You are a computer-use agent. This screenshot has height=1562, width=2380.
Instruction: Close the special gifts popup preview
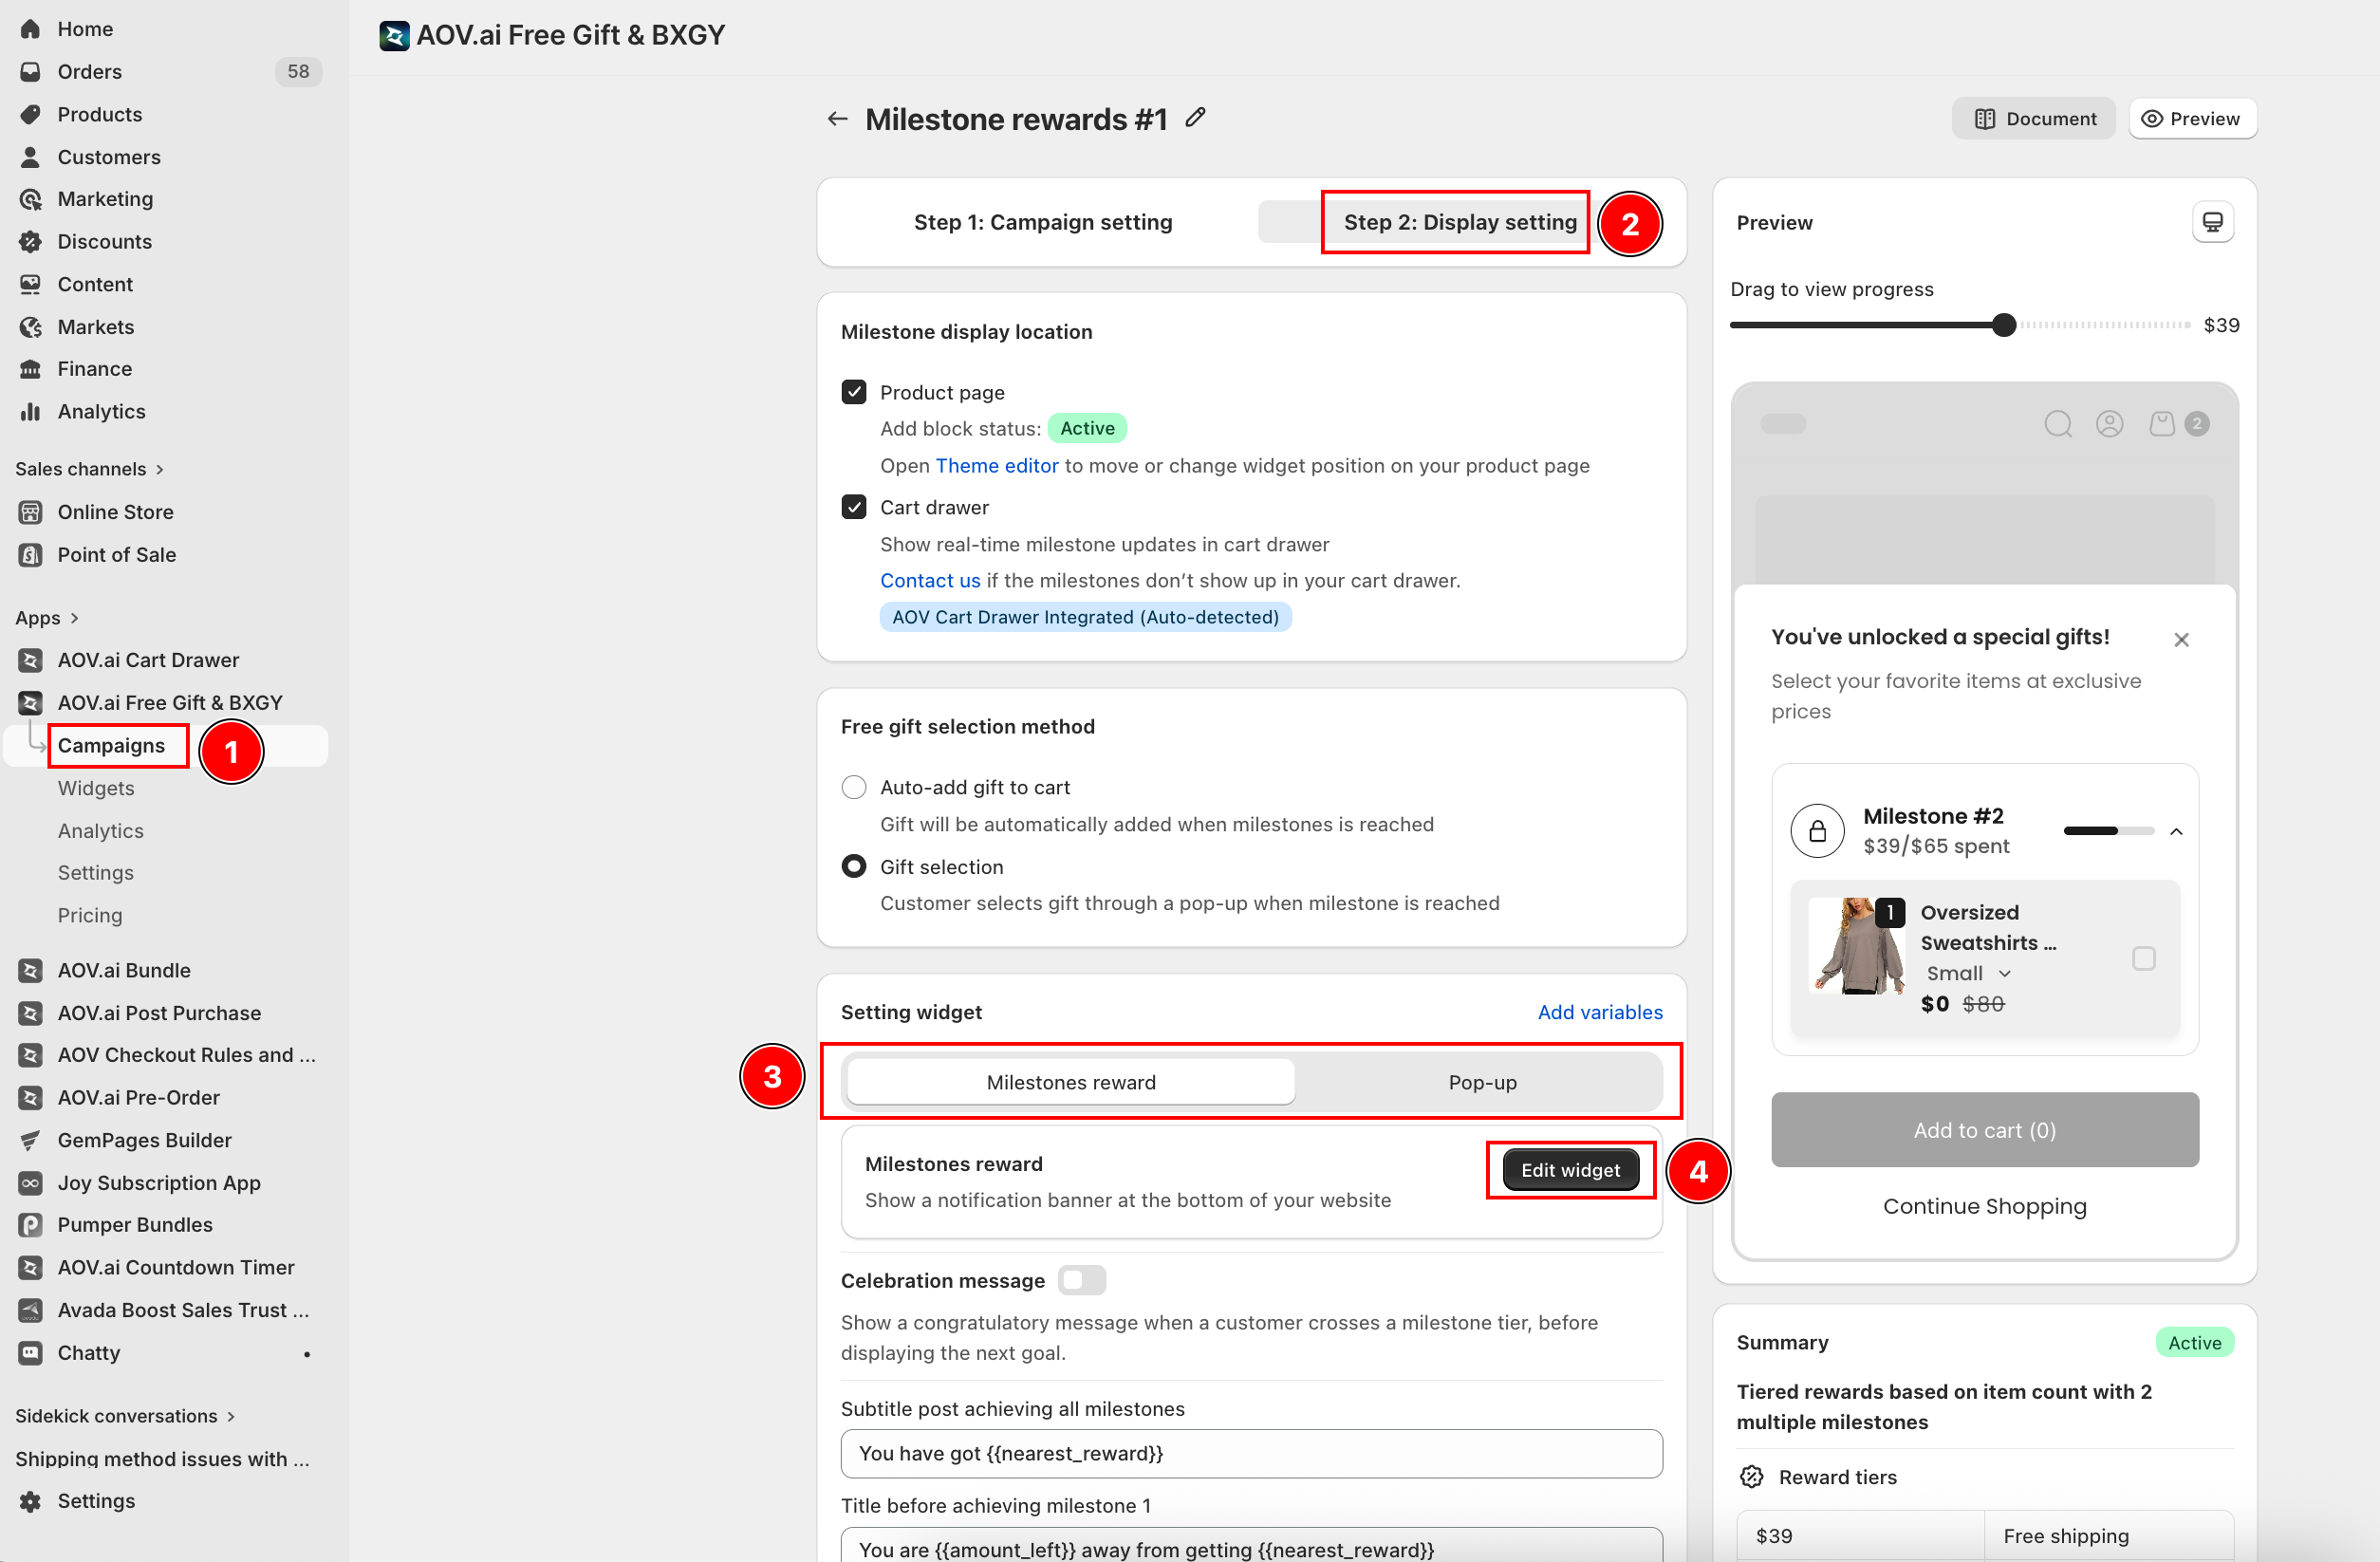(2181, 640)
